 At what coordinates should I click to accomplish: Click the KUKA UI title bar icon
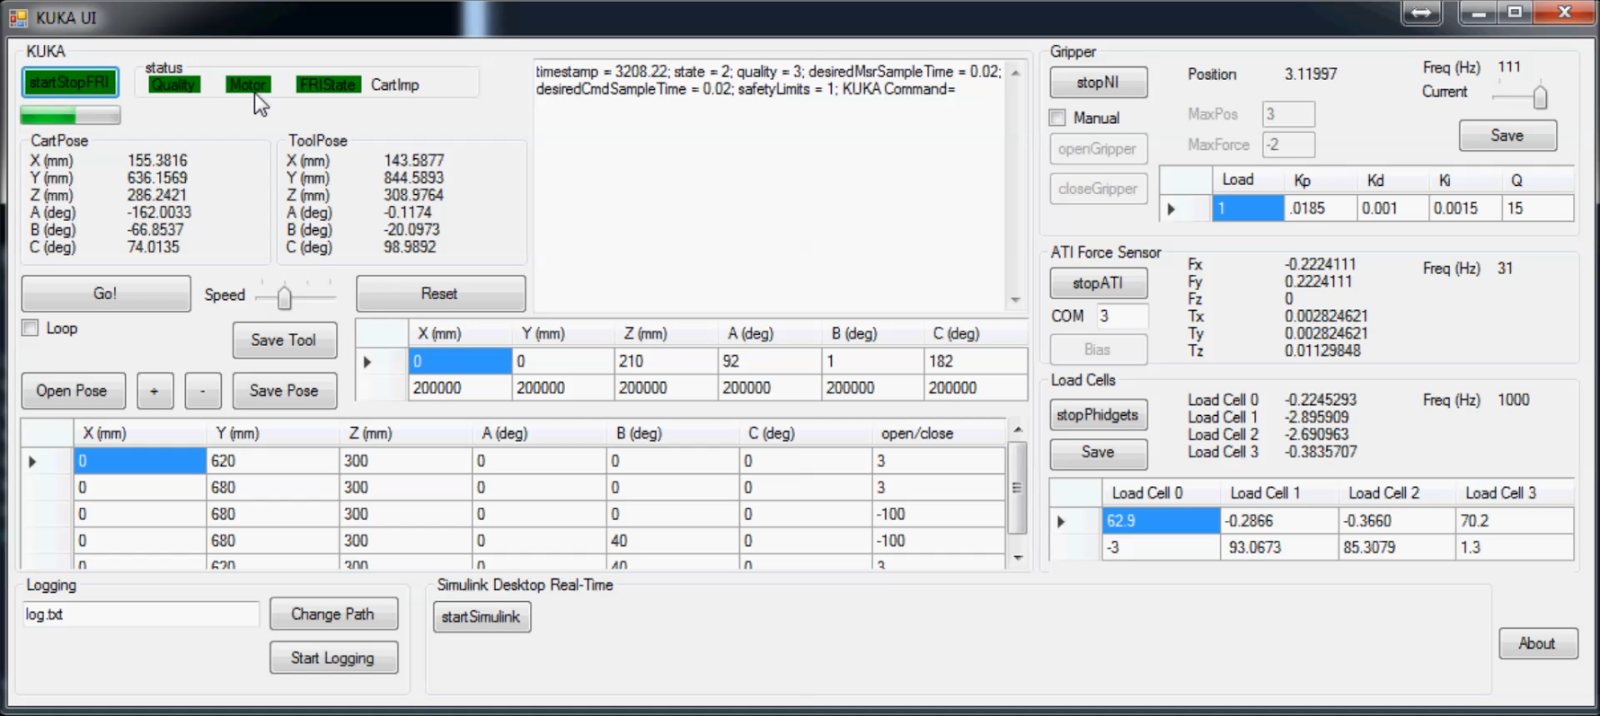coord(18,17)
